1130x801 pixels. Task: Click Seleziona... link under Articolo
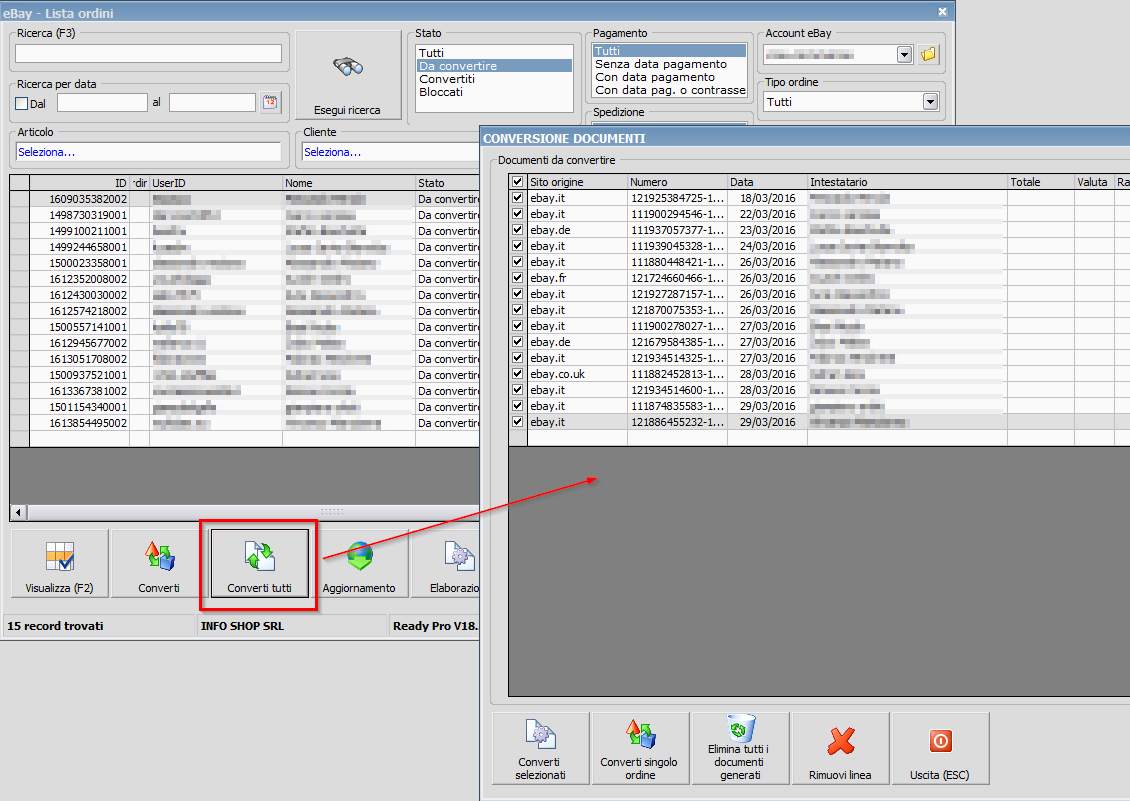(46, 152)
